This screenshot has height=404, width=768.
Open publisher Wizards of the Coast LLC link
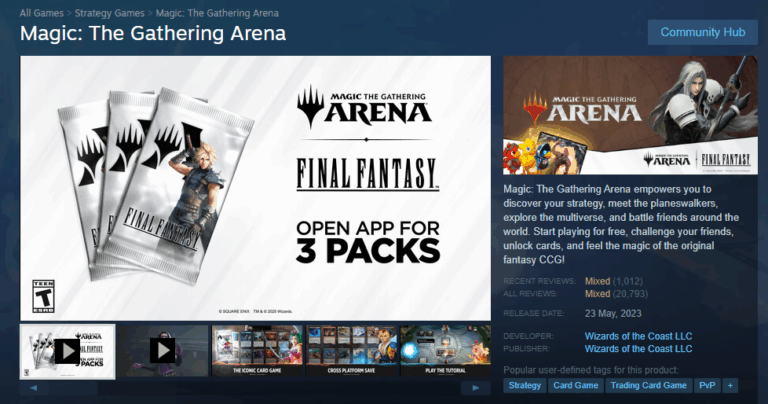pos(638,349)
